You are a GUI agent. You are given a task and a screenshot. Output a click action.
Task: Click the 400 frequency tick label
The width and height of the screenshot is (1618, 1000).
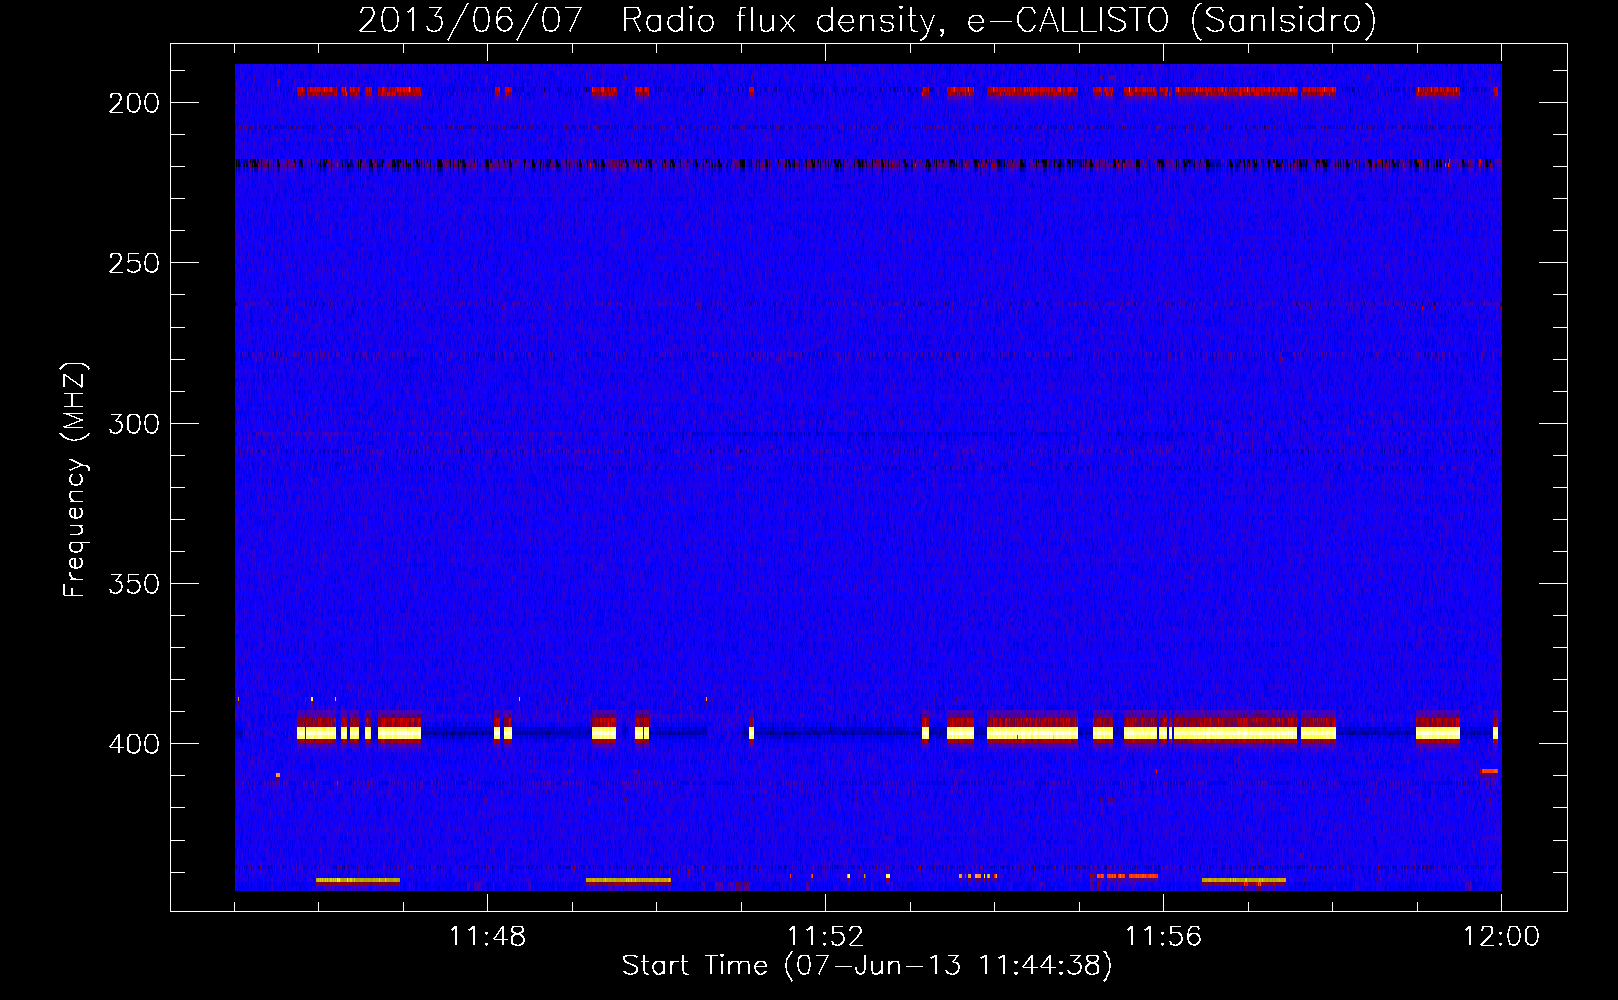134,744
